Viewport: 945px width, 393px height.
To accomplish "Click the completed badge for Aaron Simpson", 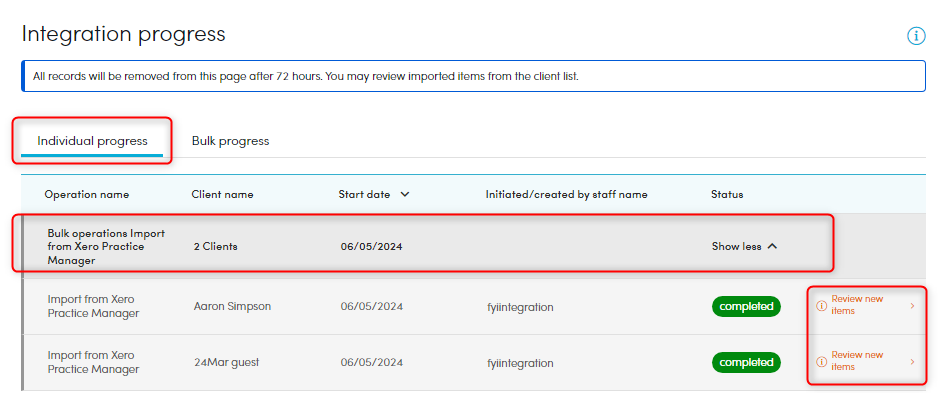I will 746,306.
